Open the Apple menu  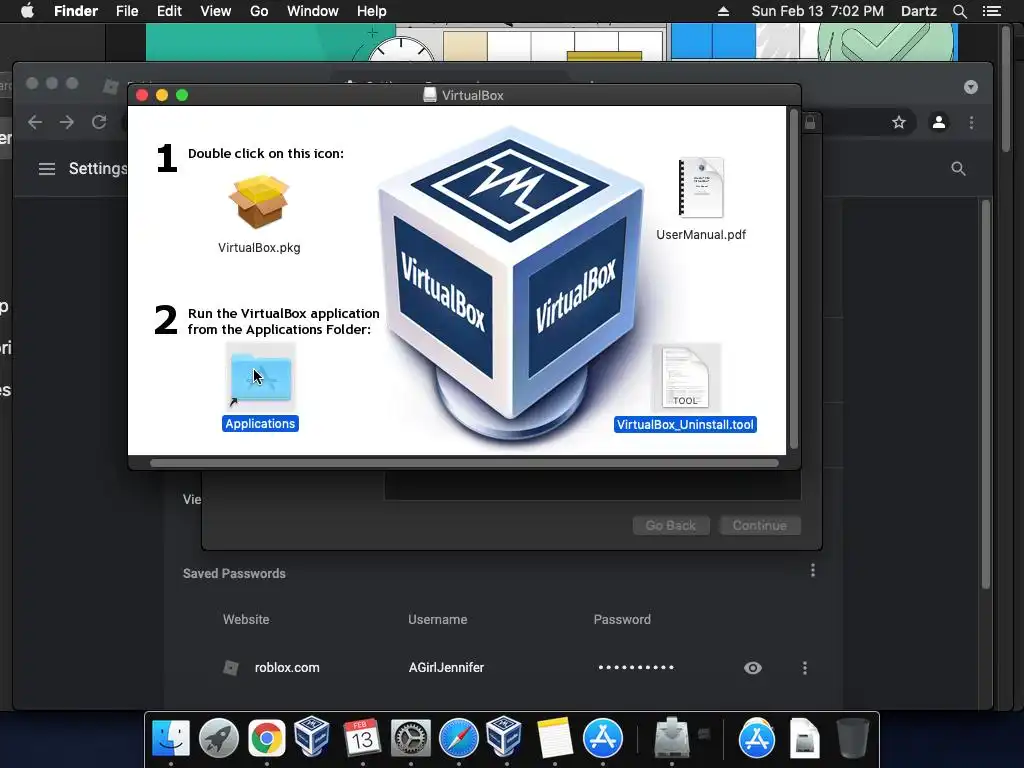tap(27, 11)
